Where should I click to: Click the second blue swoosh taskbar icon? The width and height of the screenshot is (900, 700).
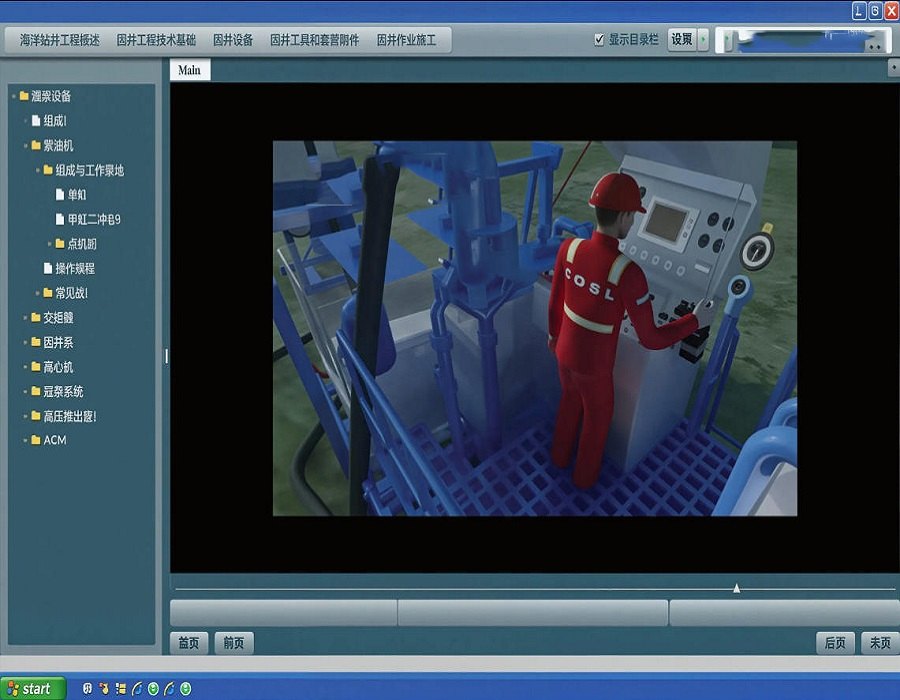[x=169, y=689]
